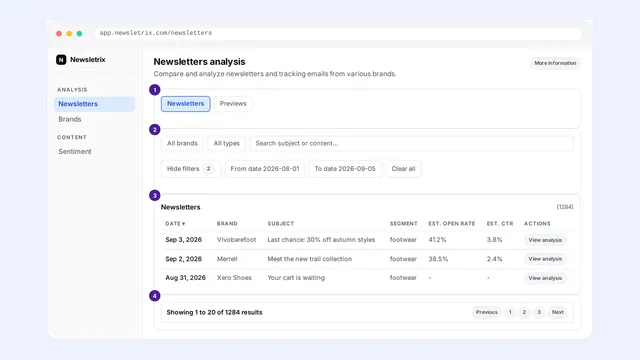Image resolution: width=640 pixels, height=360 pixels.
Task: Click the More information button
Action: [x=555, y=63]
